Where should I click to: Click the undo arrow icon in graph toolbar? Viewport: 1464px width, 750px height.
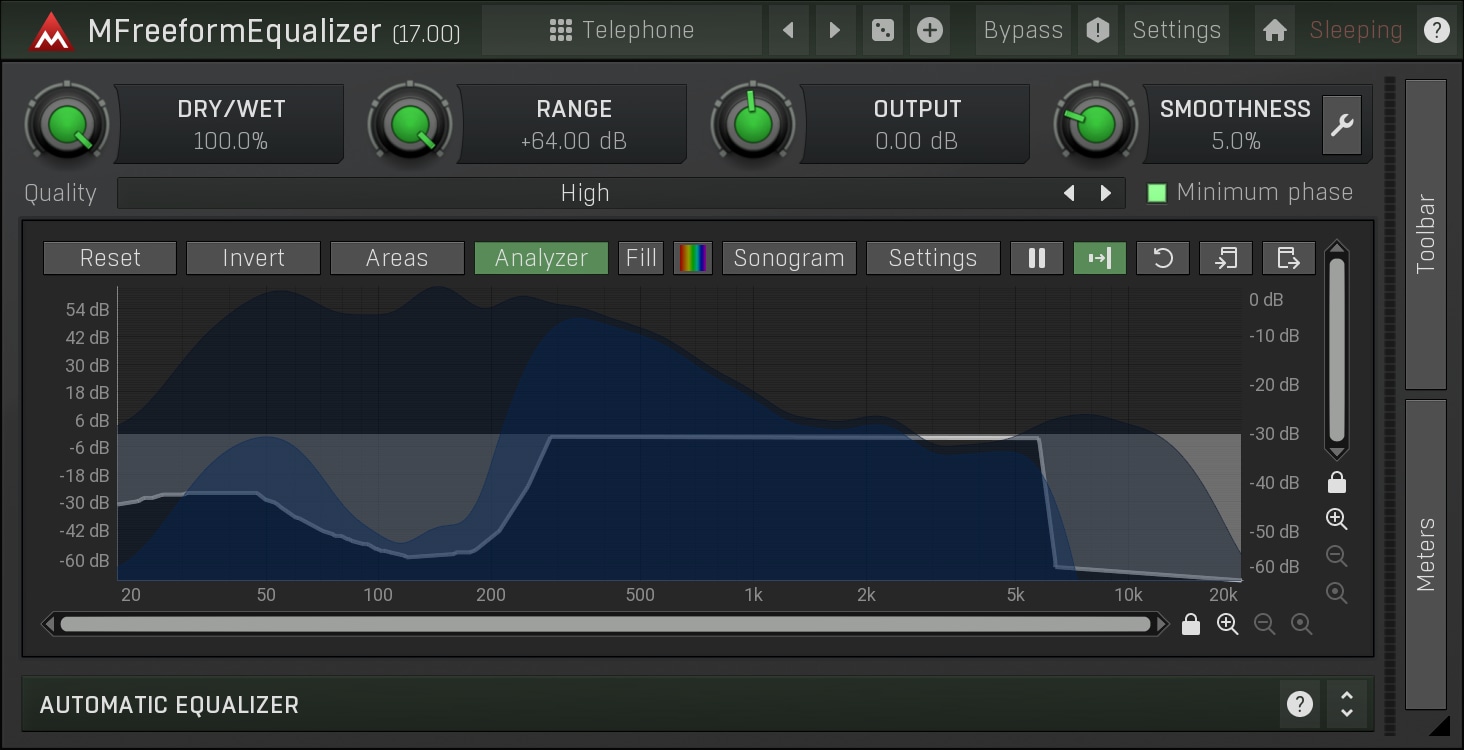click(1162, 258)
